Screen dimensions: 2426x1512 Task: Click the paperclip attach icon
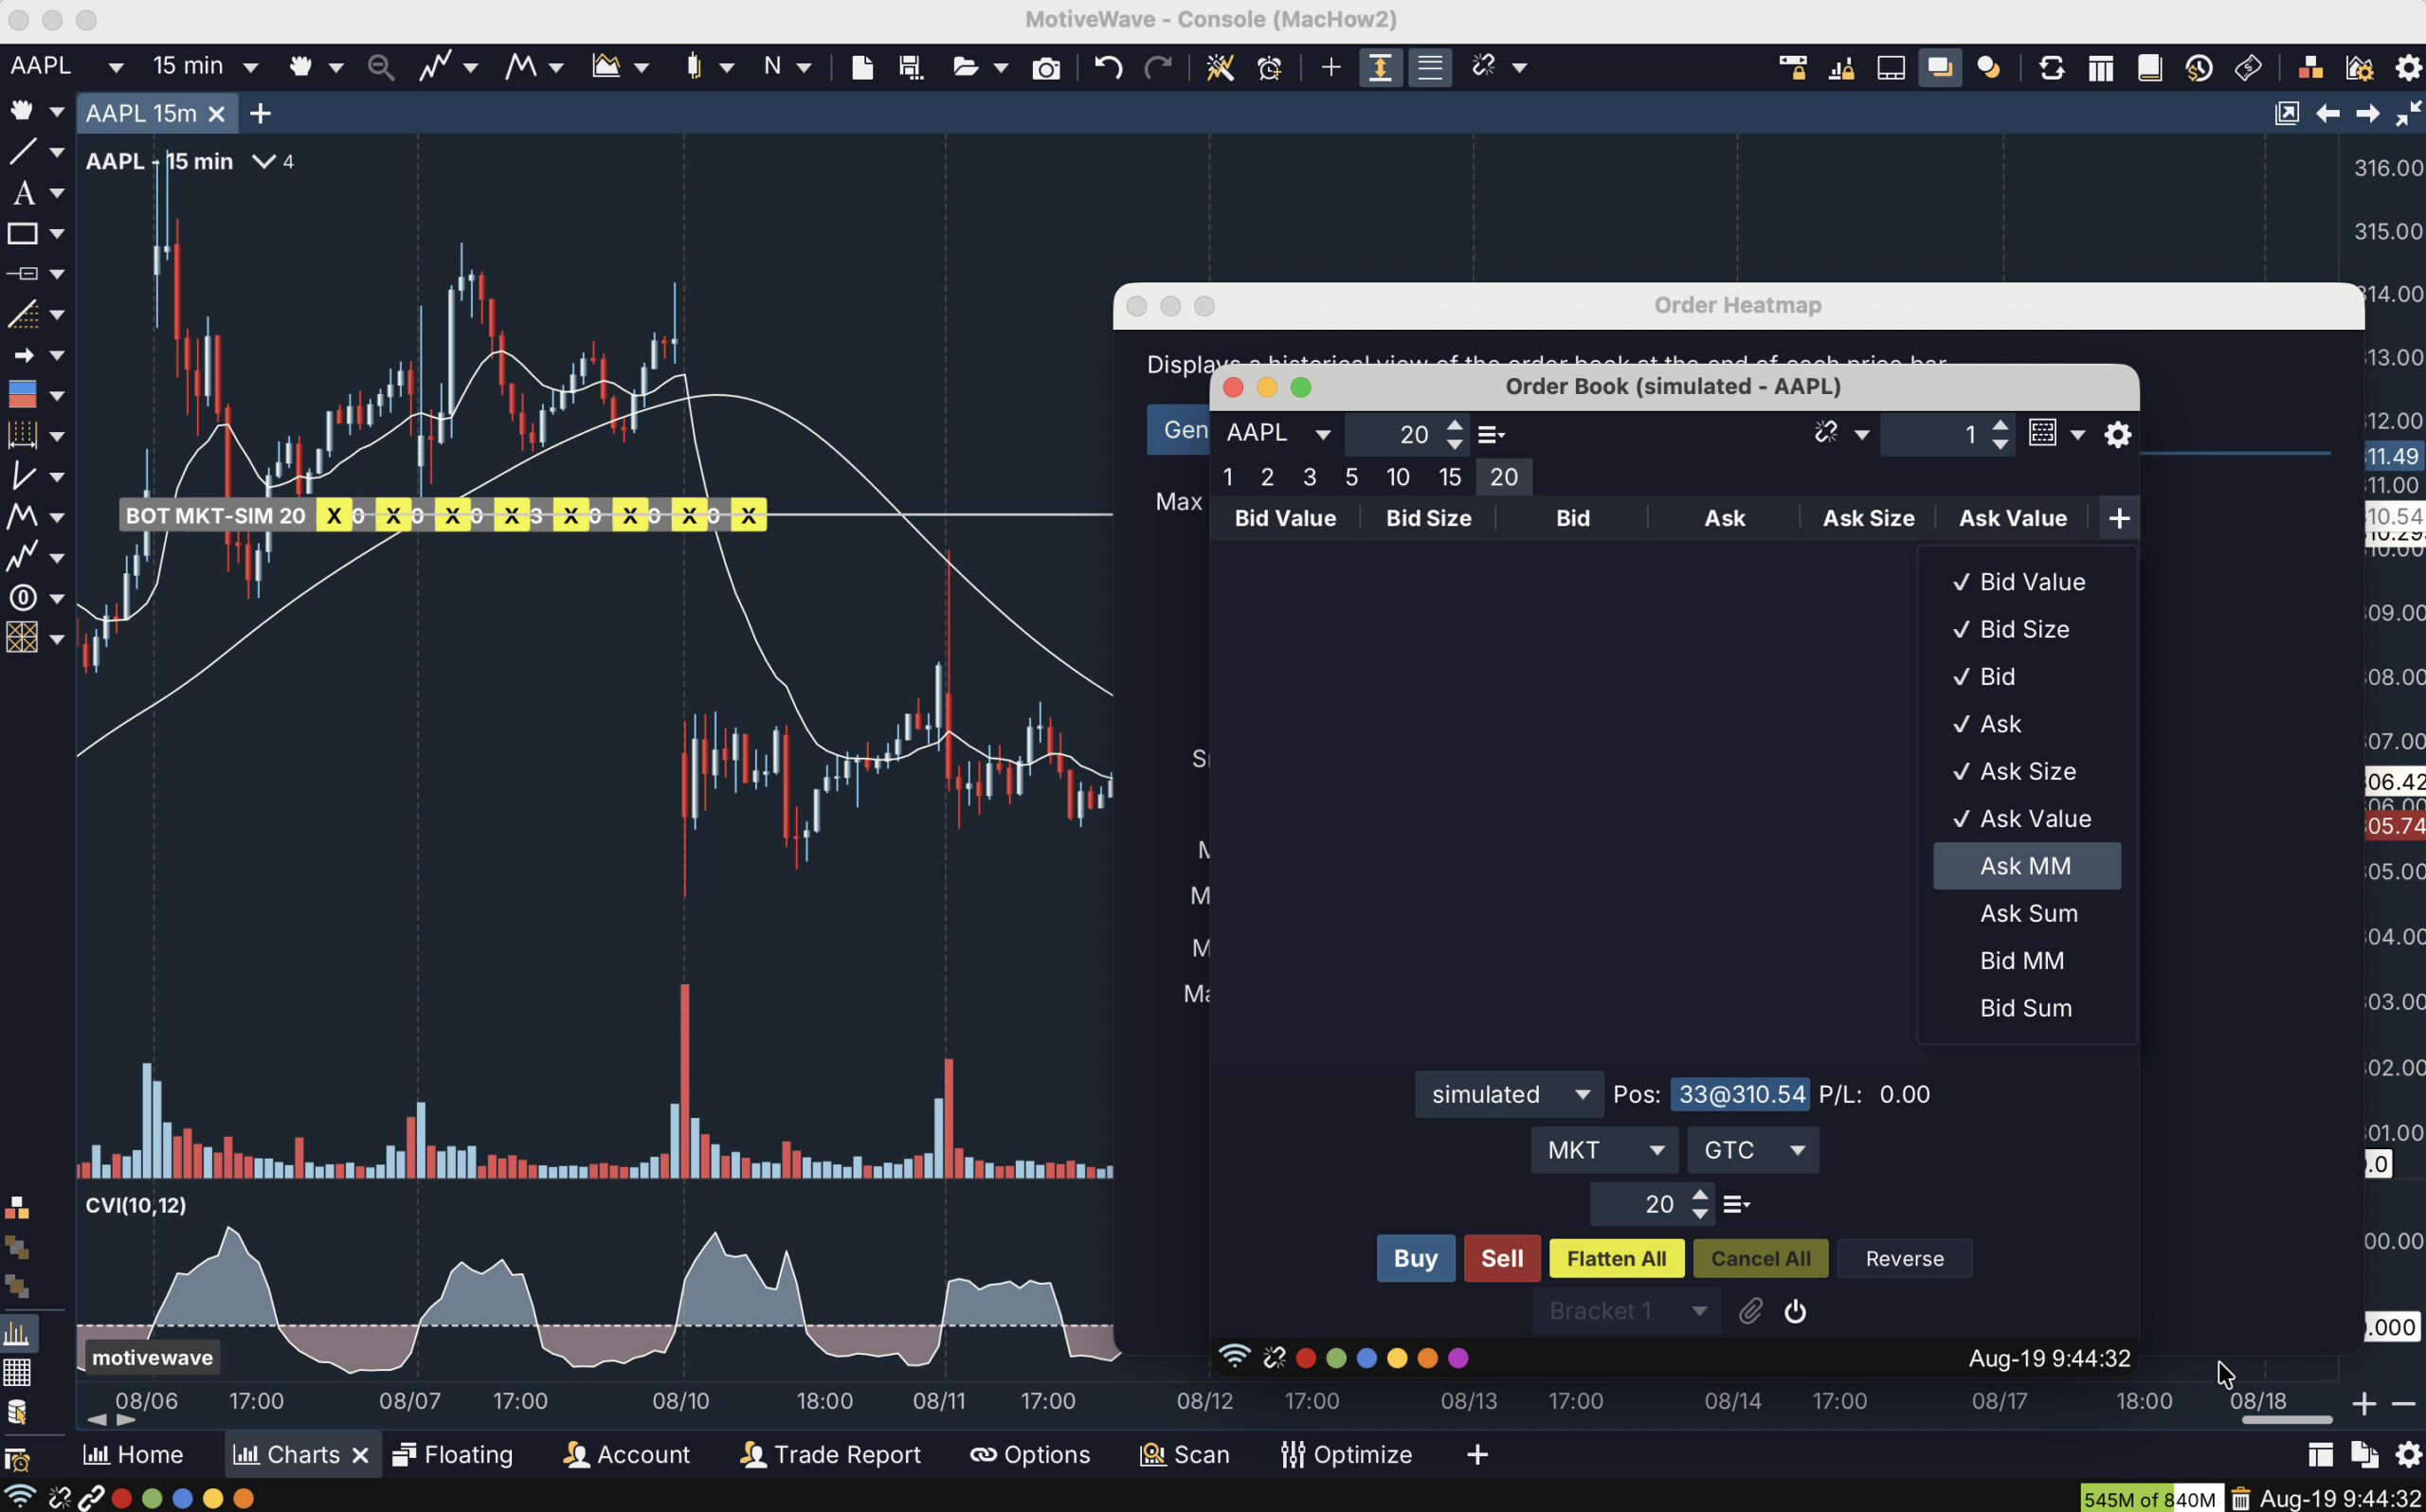[x=1750, y=1311]
